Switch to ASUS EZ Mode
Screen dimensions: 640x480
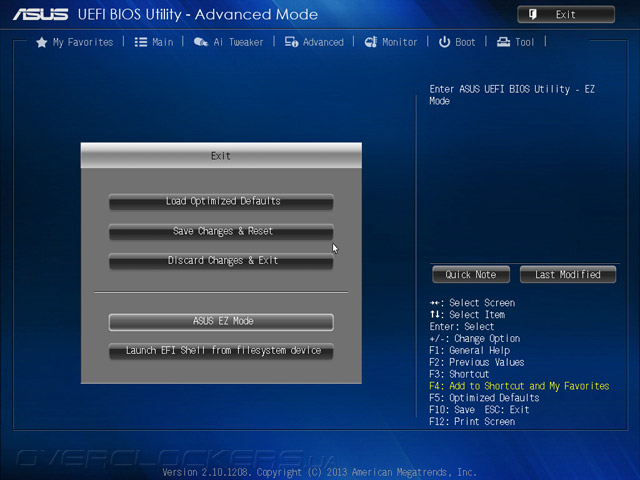pyautogui.click(x=221, y=322)
